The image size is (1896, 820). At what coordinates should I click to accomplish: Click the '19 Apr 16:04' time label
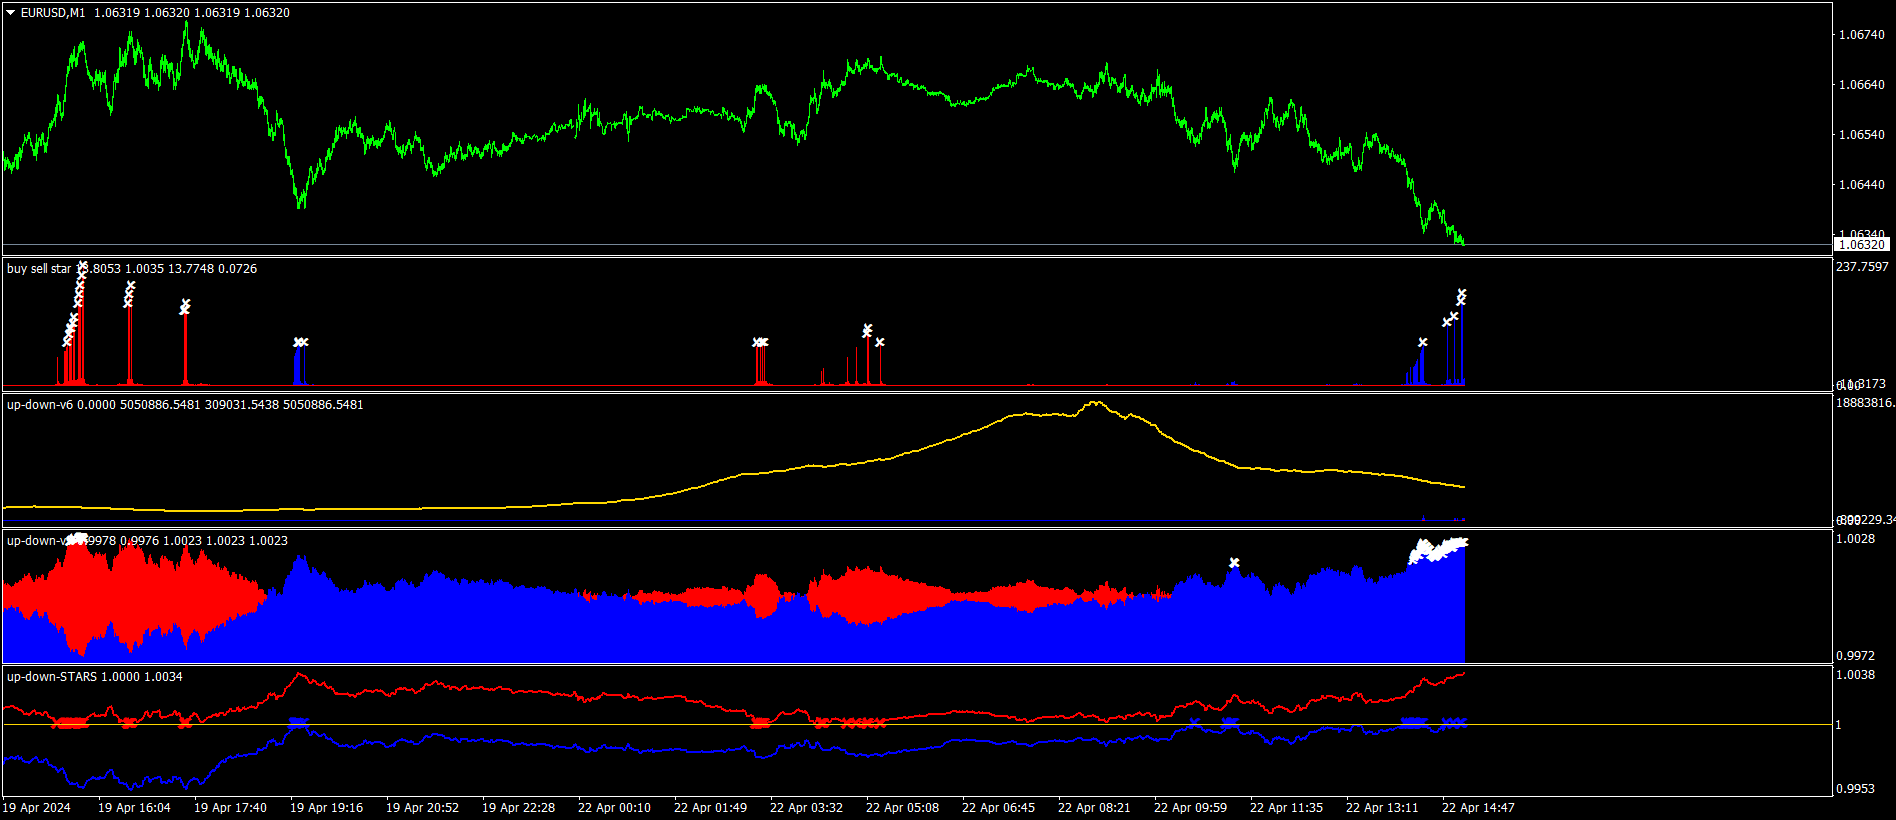click(134, 808)
